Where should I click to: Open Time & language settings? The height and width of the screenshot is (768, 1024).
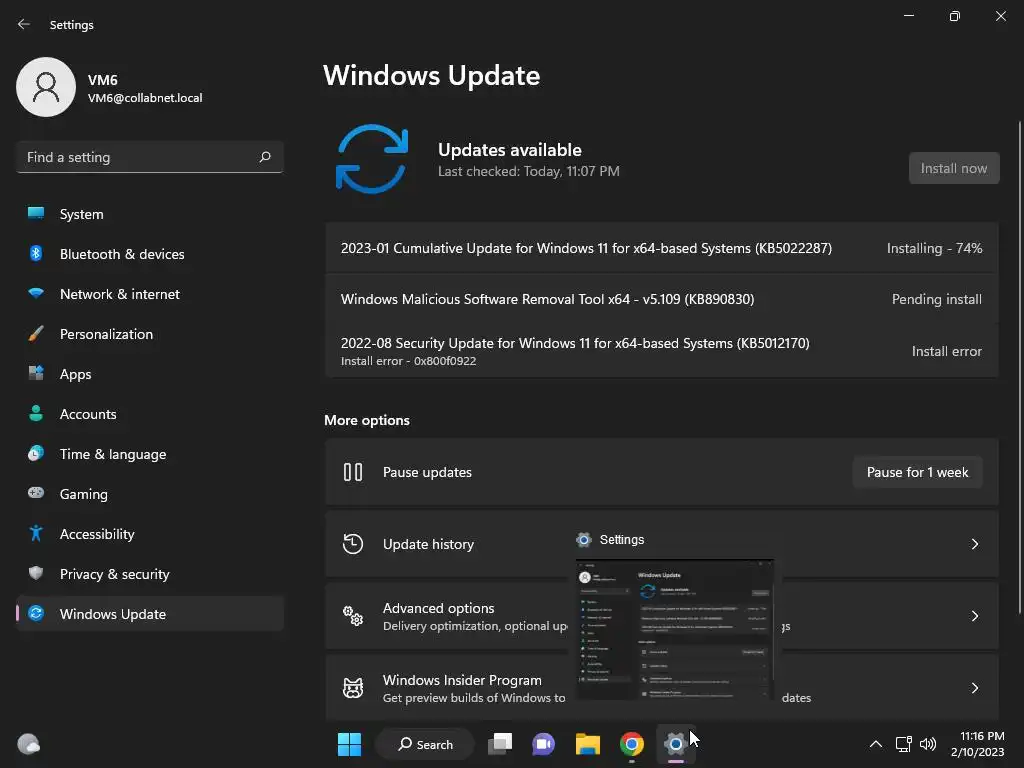pyautogui.click(x=150, y=454)
